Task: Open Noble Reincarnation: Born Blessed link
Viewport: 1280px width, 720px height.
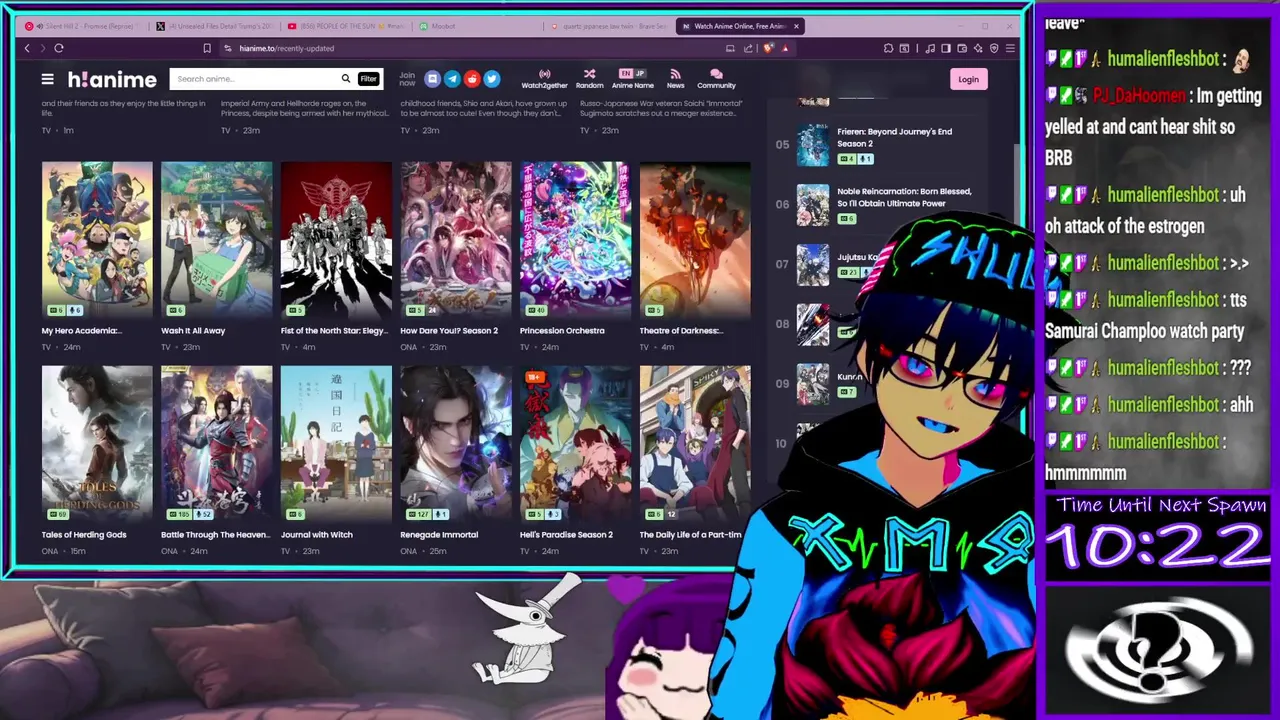Action: [904, 197]
